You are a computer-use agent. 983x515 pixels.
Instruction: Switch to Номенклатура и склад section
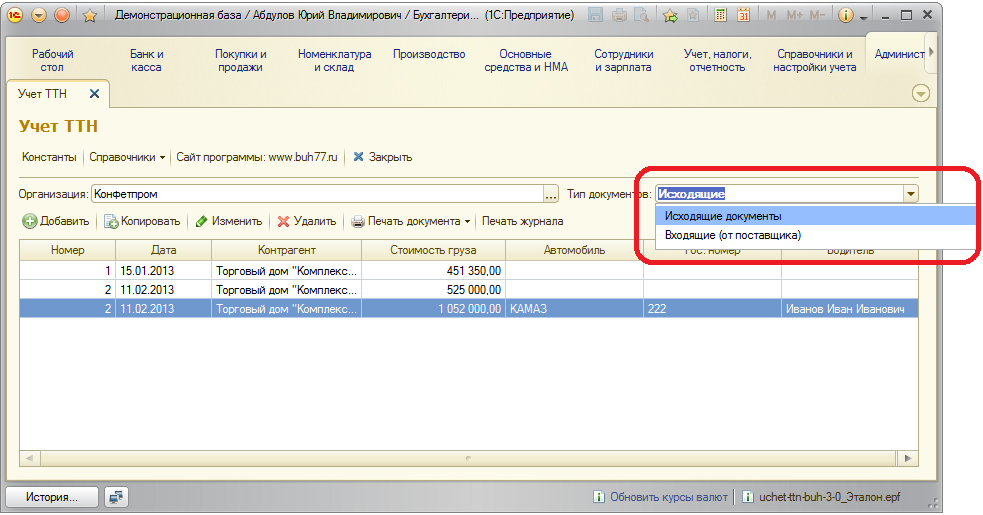click(x=334, y=61)
